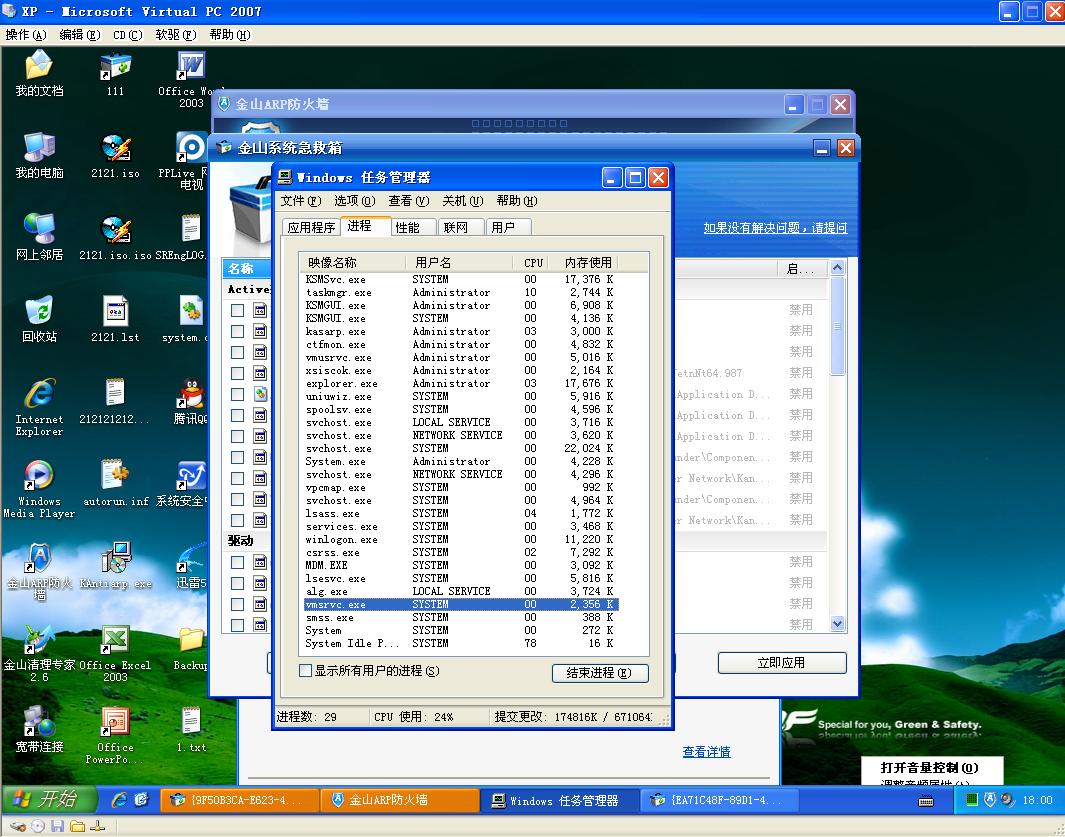Sort processes by 映像名称 column header
Viewport: 1065px width, 837px height.
tap(353, 262)
